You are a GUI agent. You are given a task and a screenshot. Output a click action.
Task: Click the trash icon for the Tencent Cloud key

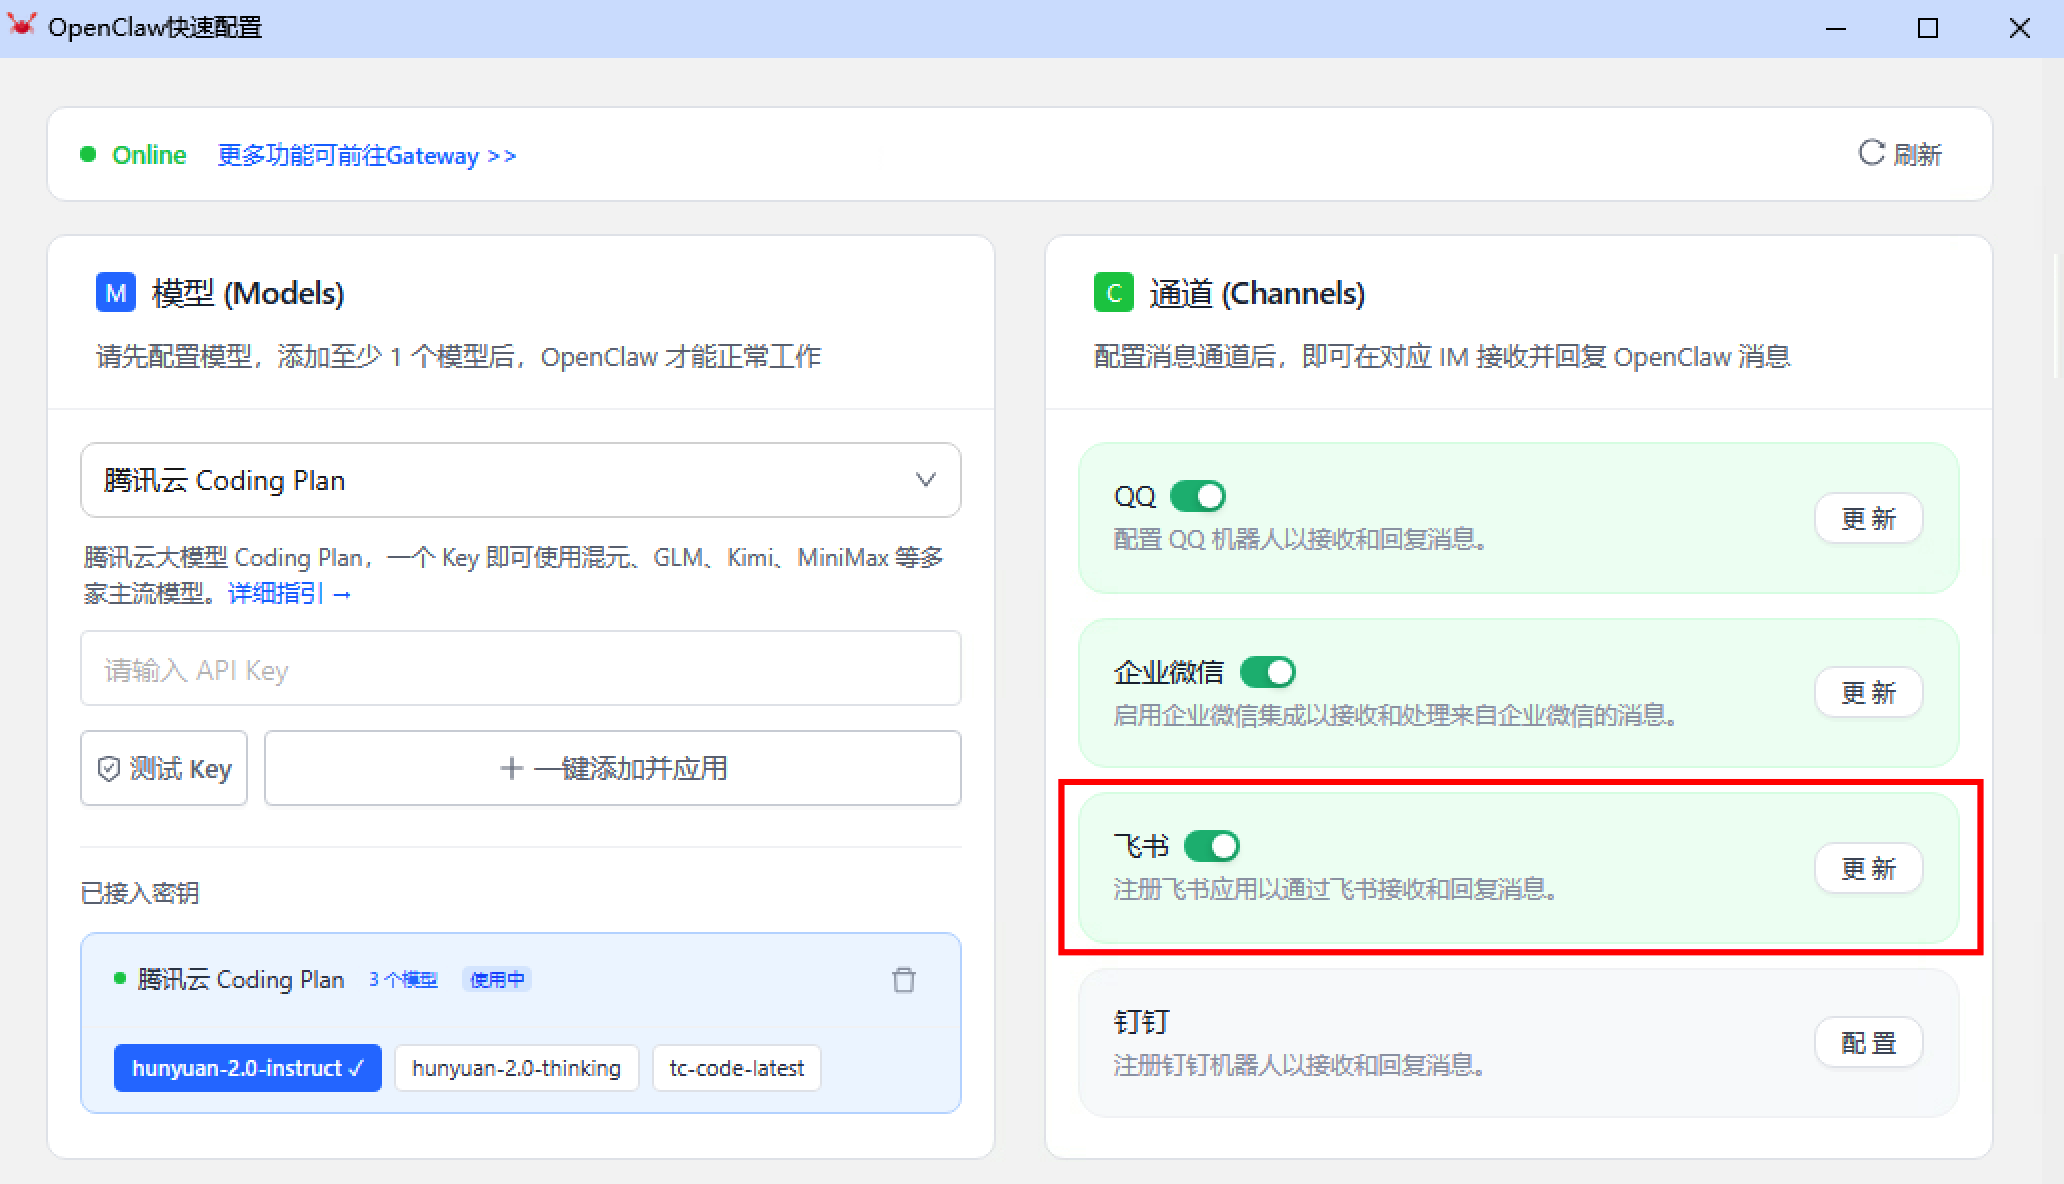tap(903, 980)
